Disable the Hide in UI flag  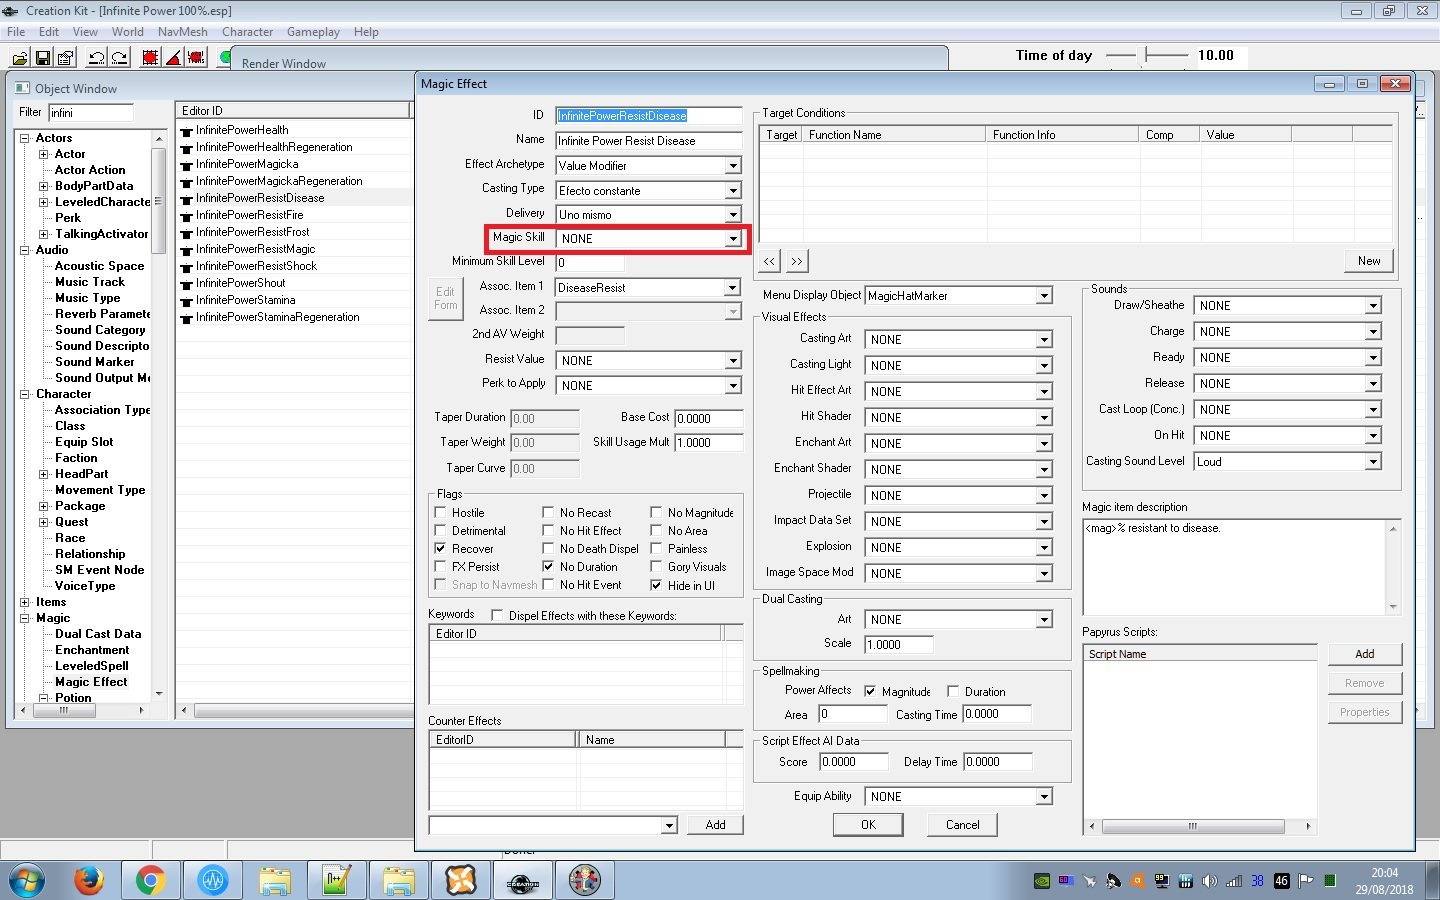(657, 585)
